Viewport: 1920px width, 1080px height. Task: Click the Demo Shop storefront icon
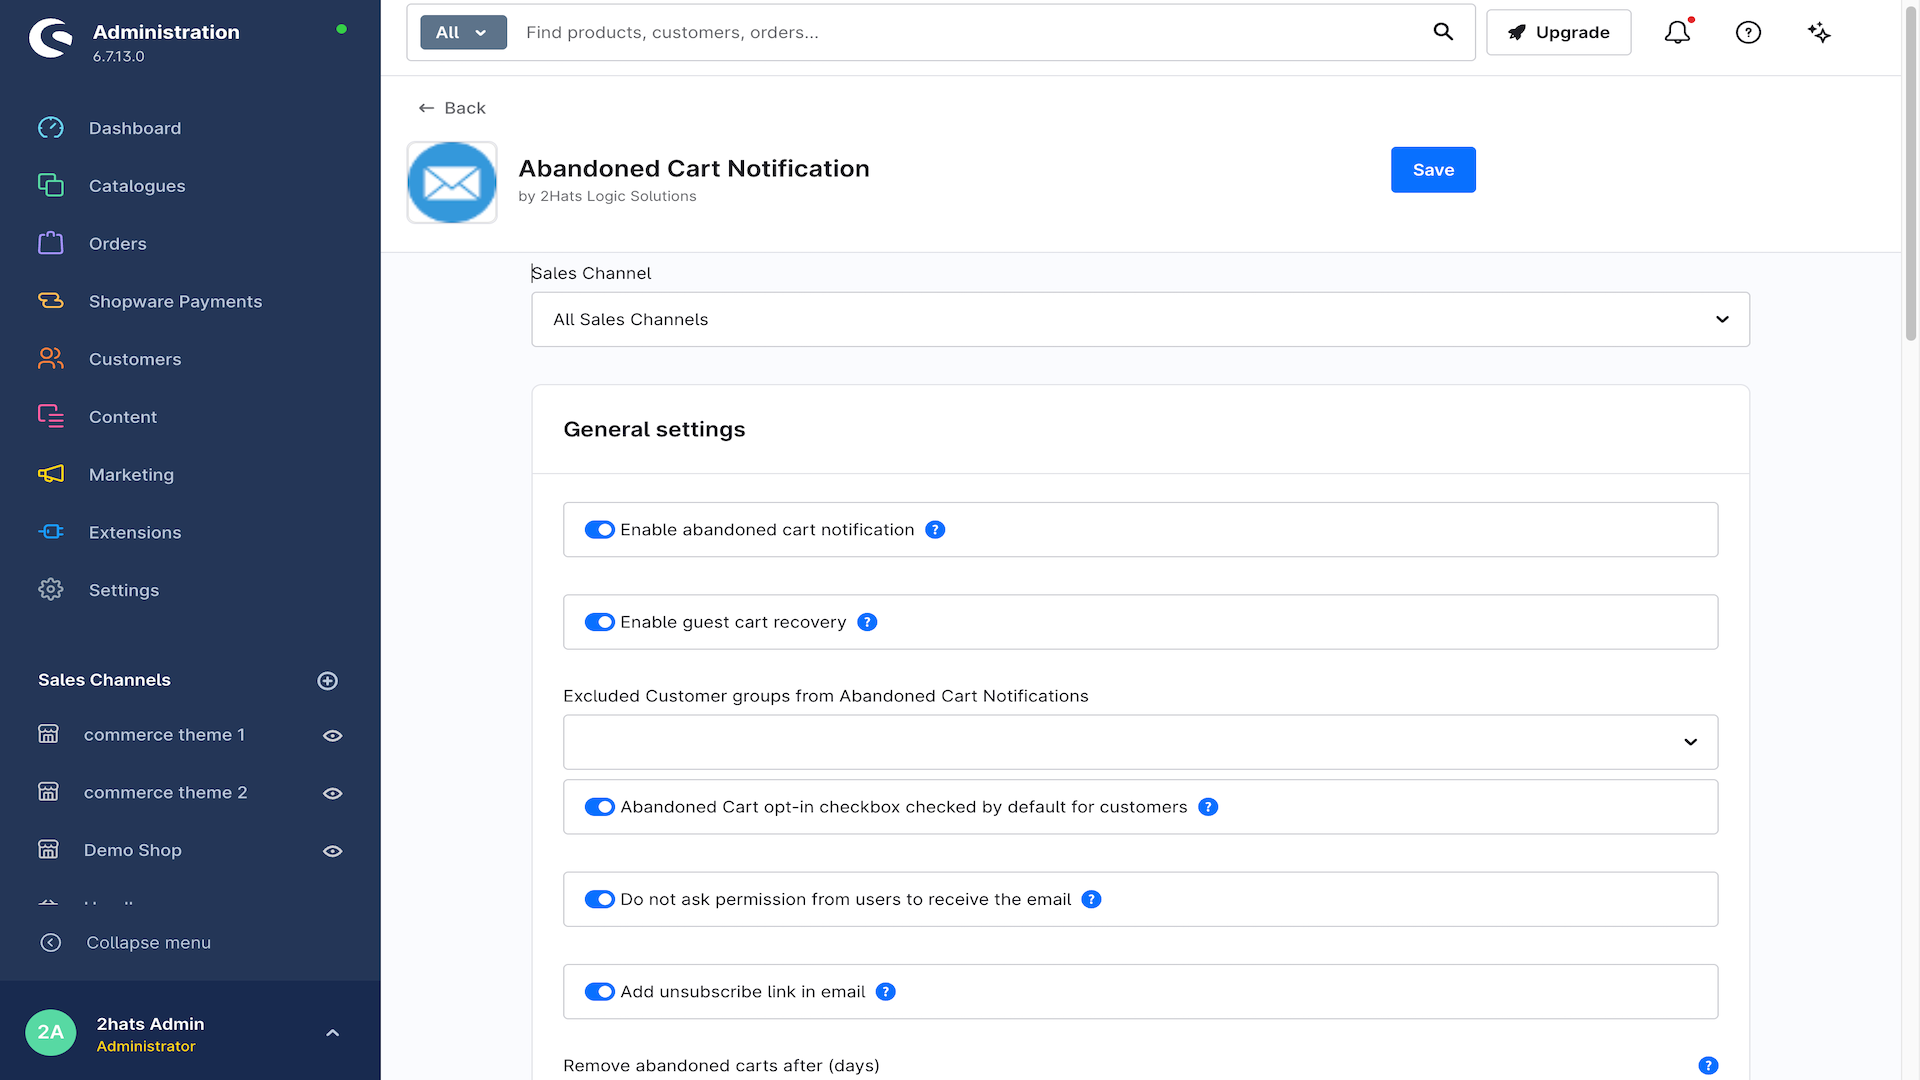[x=48, y=849]
